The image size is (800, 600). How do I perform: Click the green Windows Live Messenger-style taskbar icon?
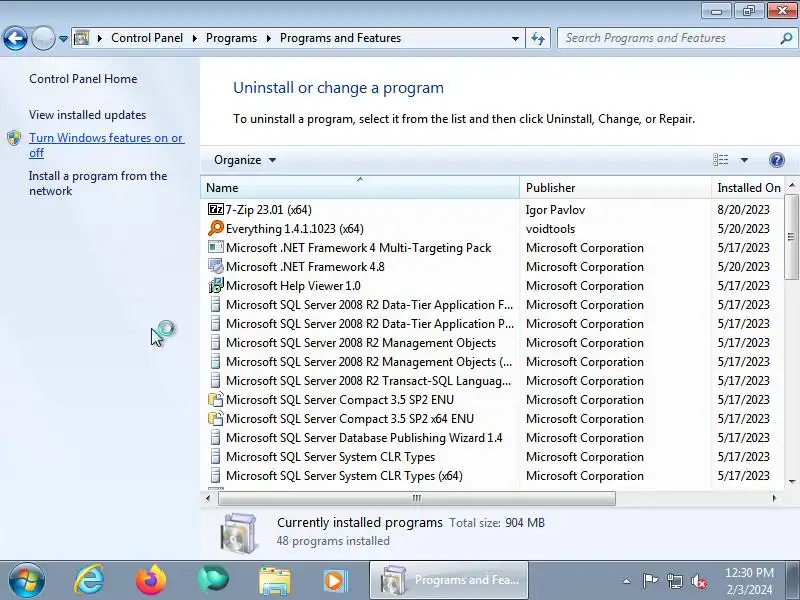pos(213,581)
